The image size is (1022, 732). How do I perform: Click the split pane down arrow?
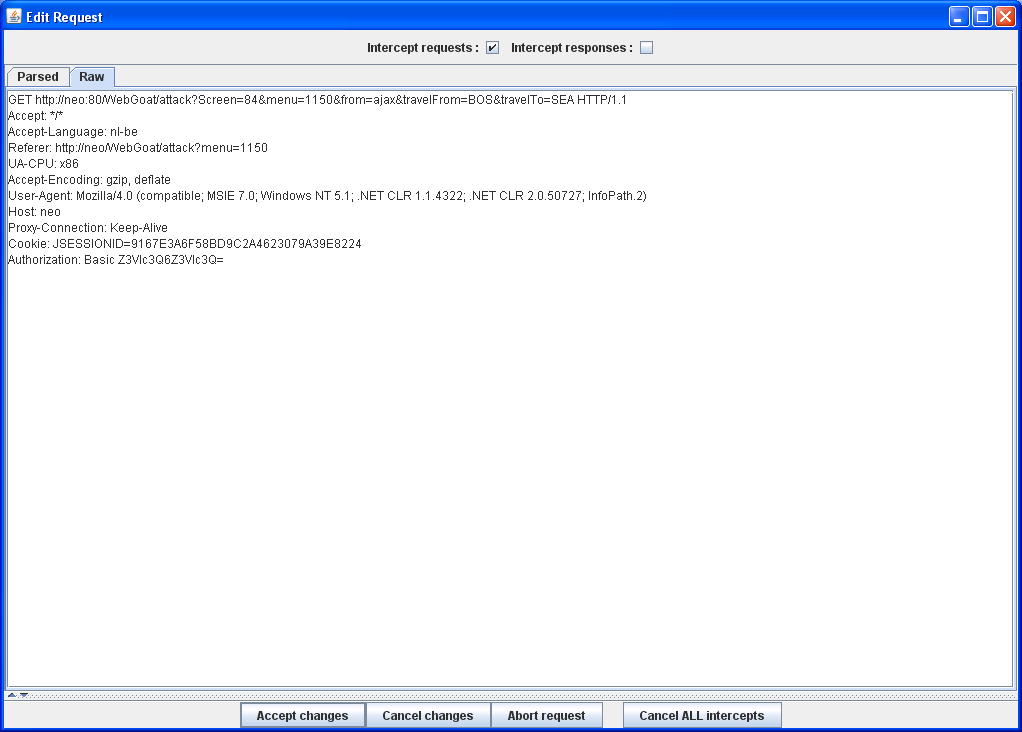click(23, 694)
